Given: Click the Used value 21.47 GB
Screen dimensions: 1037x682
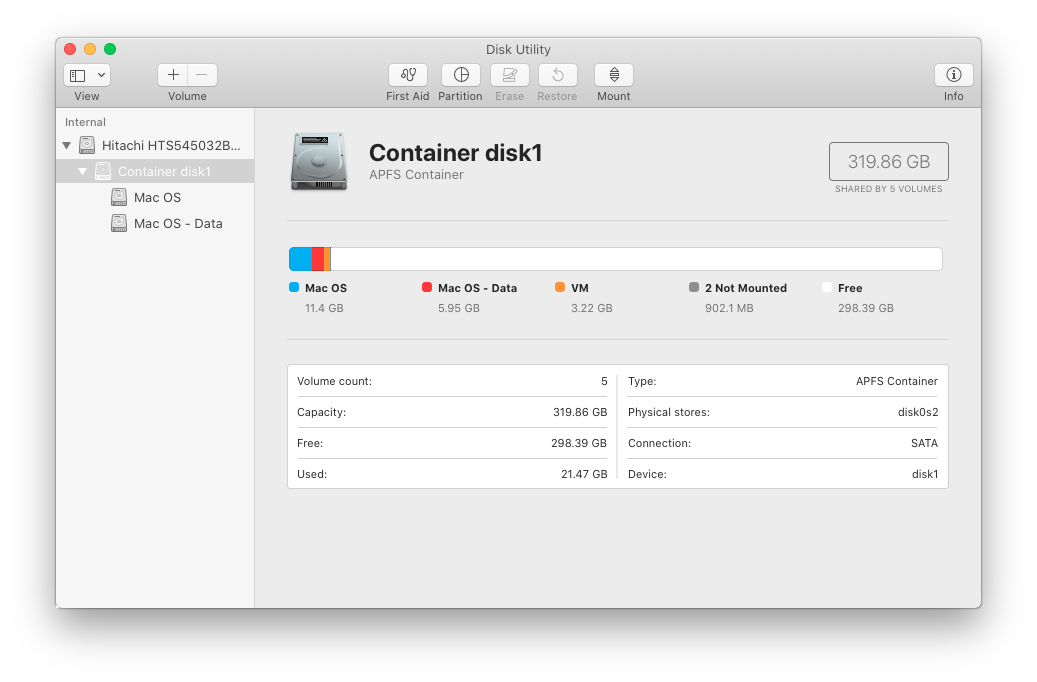Looking at the screenshot, I should (x=584, y=474).
